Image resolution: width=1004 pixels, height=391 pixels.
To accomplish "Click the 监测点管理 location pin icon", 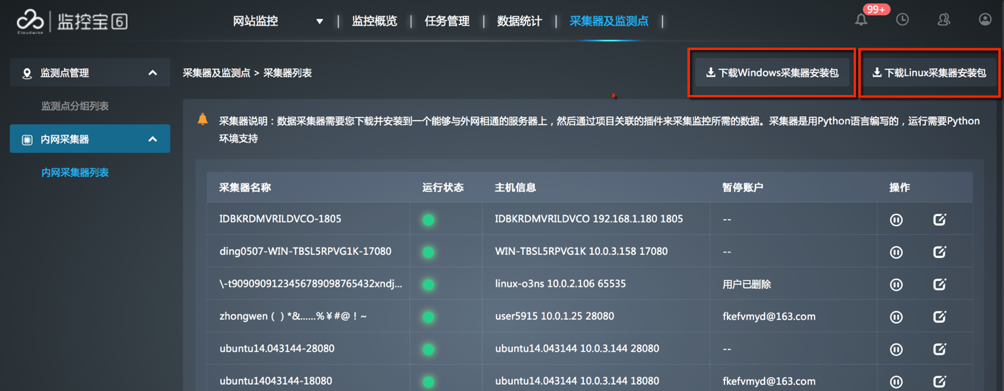I will tap(27, 74).
